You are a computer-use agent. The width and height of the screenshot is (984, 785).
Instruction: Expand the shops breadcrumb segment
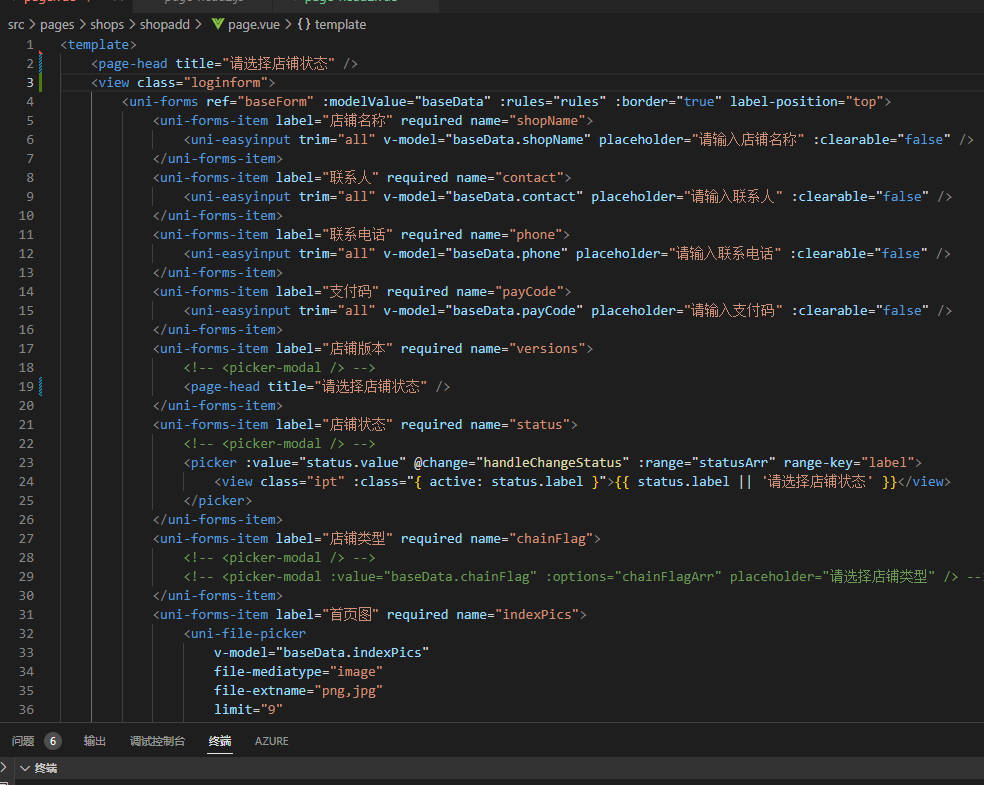pos(107,24)
